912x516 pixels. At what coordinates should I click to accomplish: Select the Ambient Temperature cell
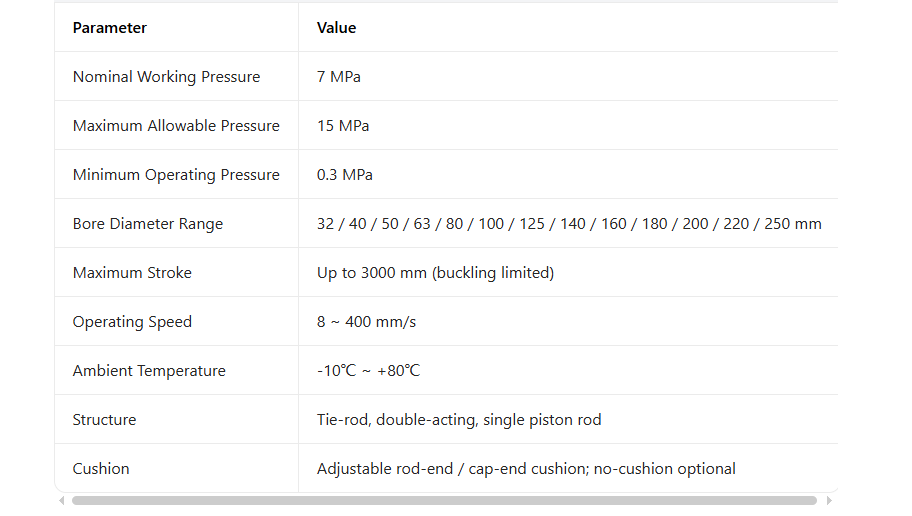(x=149, y=371)
